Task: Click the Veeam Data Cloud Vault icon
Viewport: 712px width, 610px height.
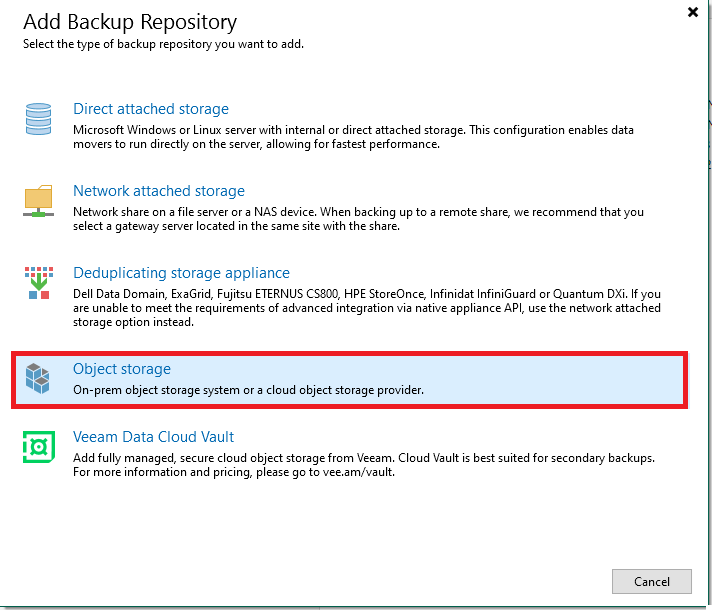Action: pos(39,447)
